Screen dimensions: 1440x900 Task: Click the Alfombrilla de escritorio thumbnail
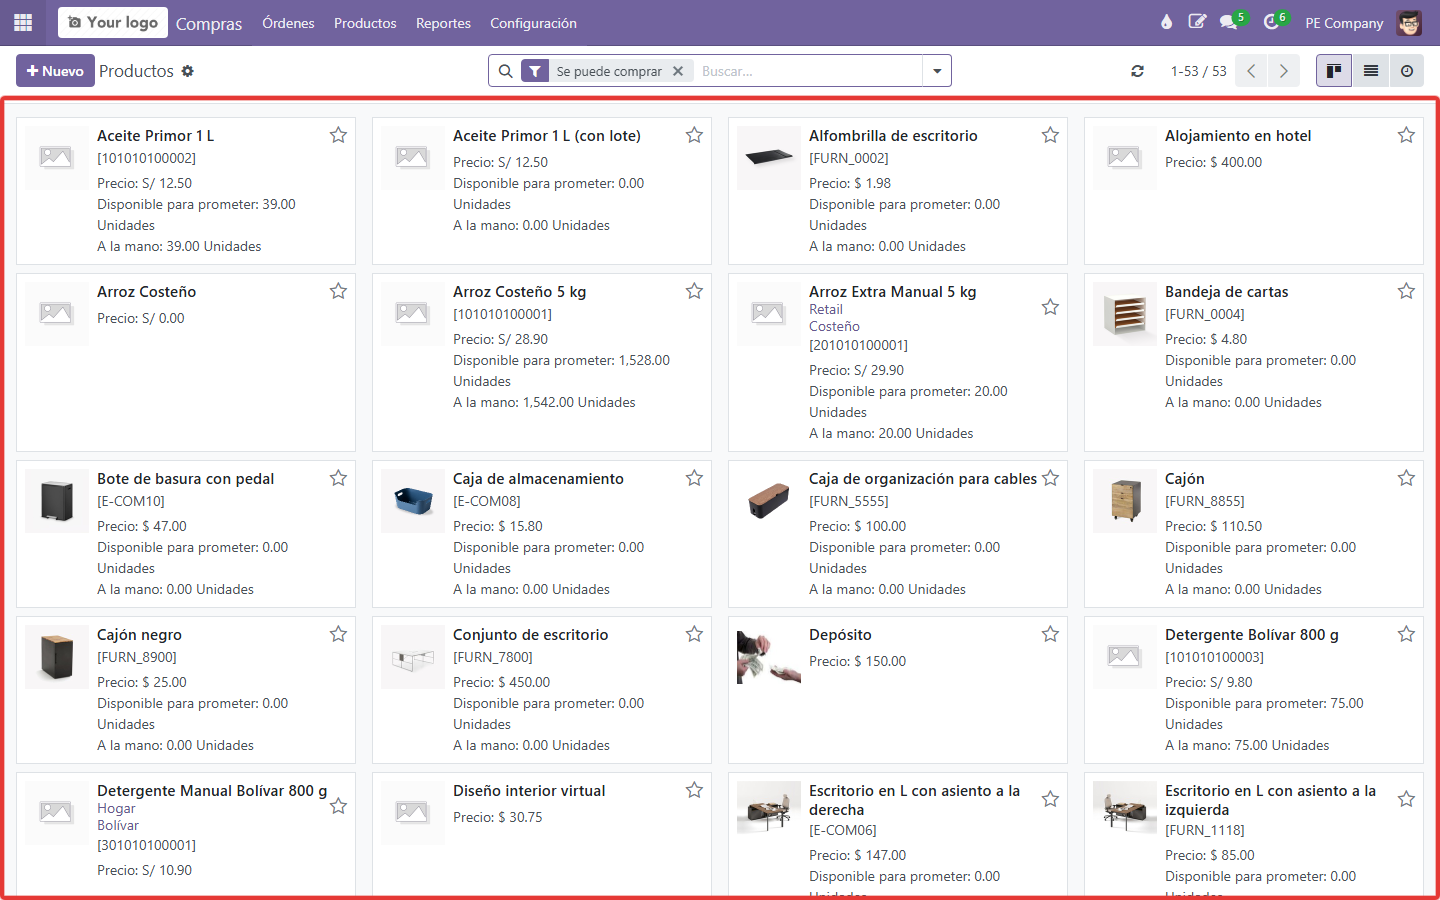point(769,158)
